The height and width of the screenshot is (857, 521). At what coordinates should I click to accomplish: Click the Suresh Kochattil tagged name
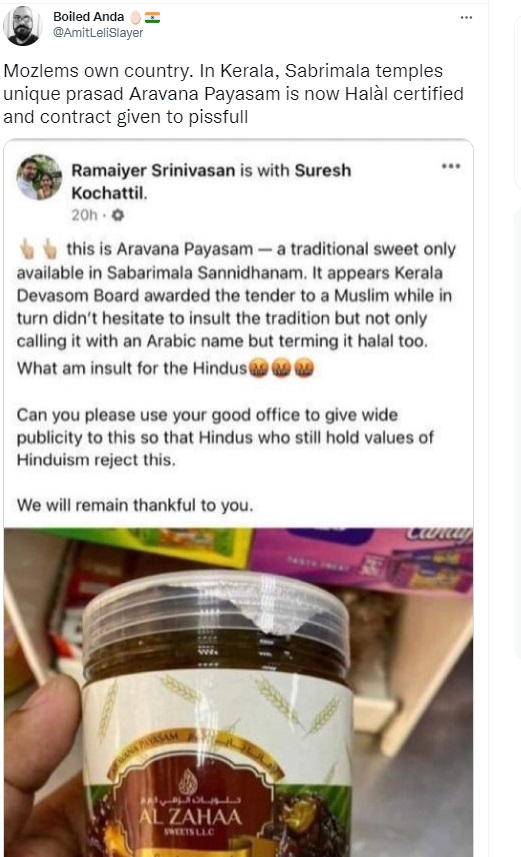211,181
